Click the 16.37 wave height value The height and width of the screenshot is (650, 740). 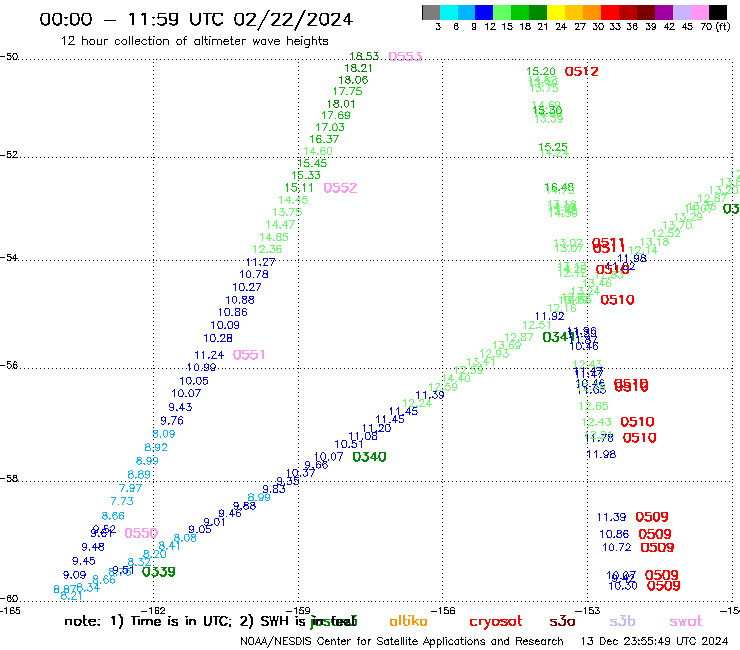coord(324,139)
